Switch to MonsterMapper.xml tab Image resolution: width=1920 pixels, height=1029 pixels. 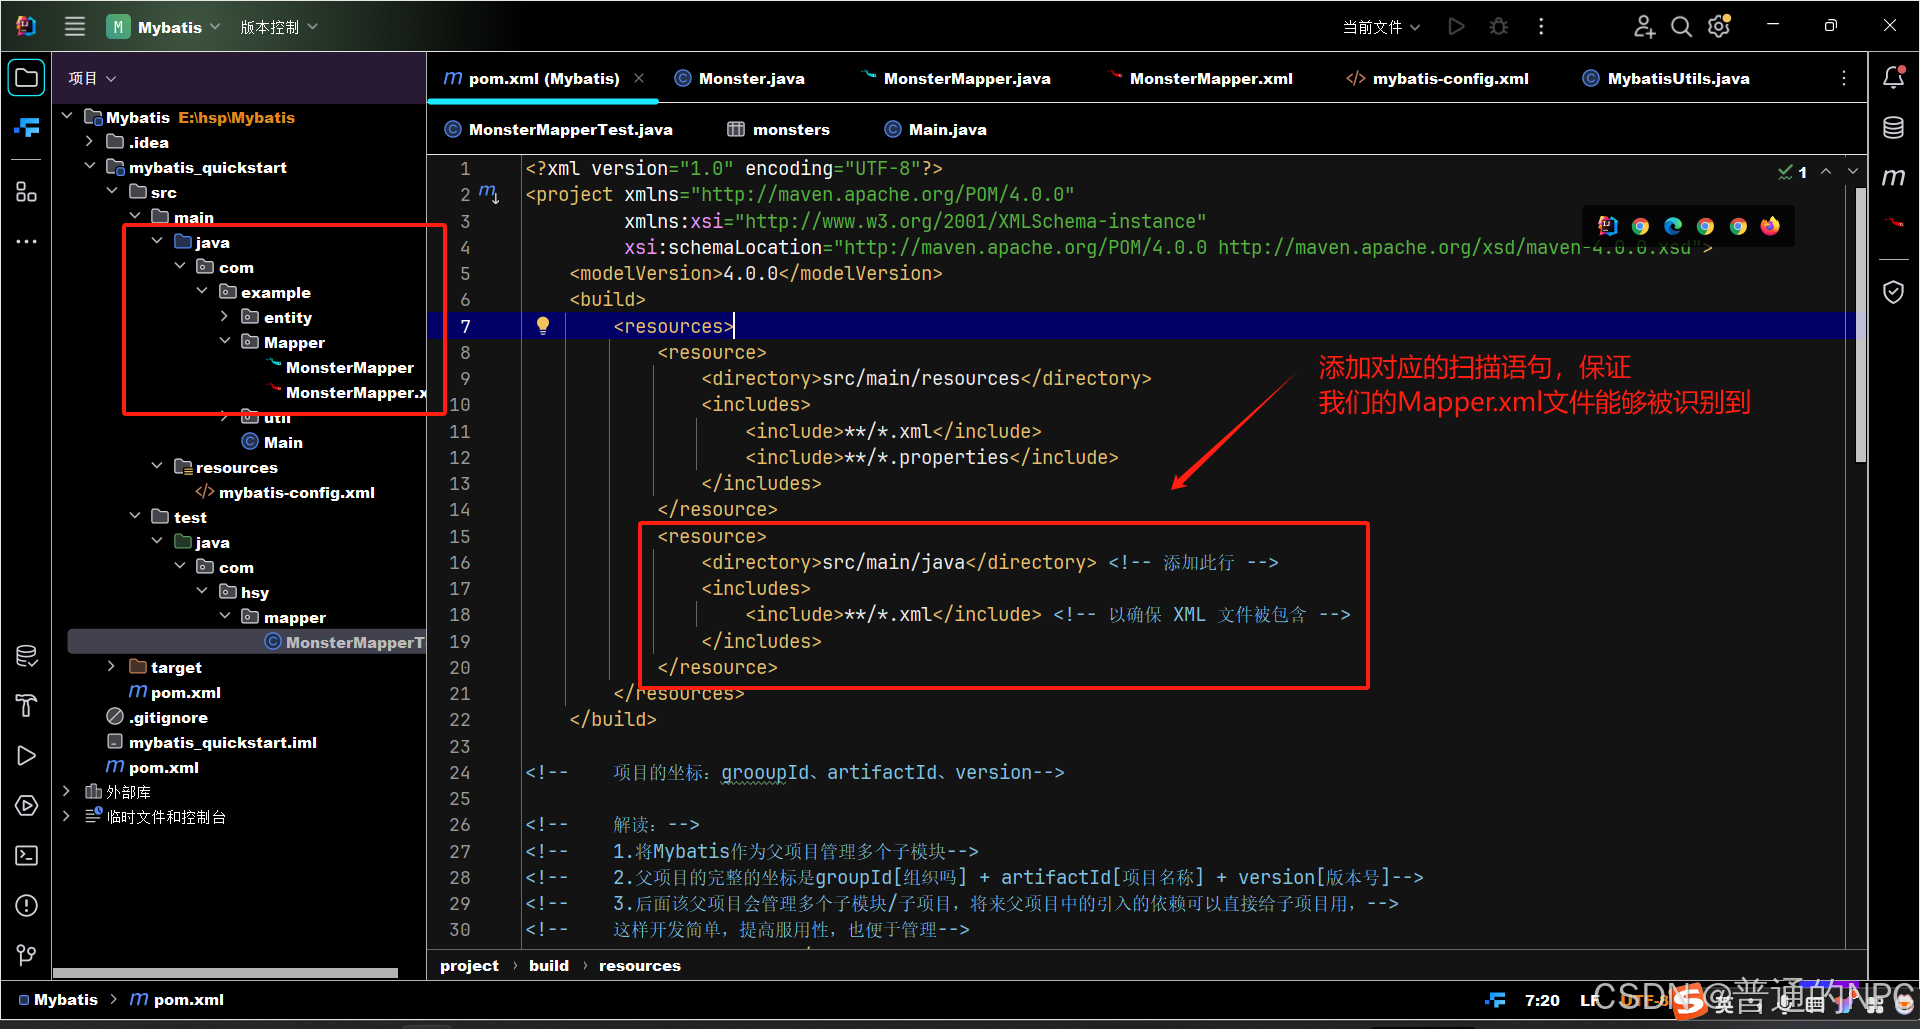click(x=1201, y=78)
